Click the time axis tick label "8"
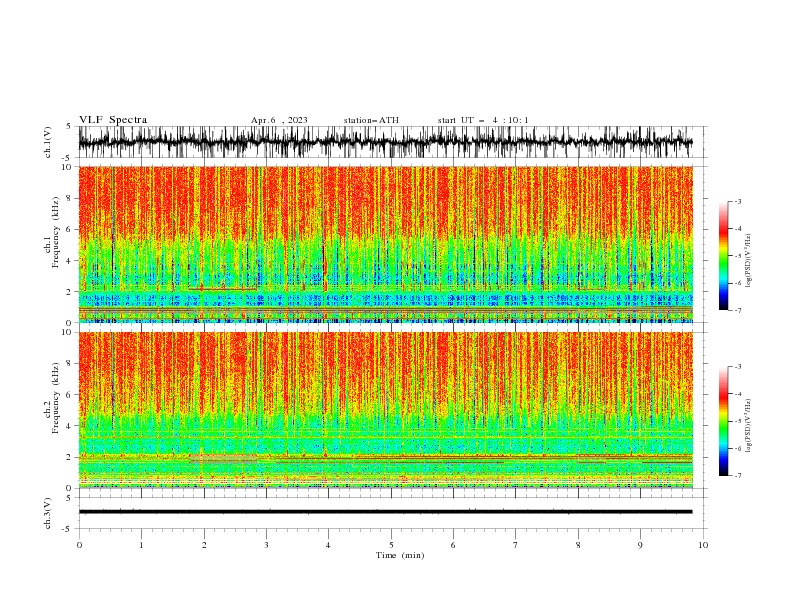 pyautogui.click(x=578, y=545)
